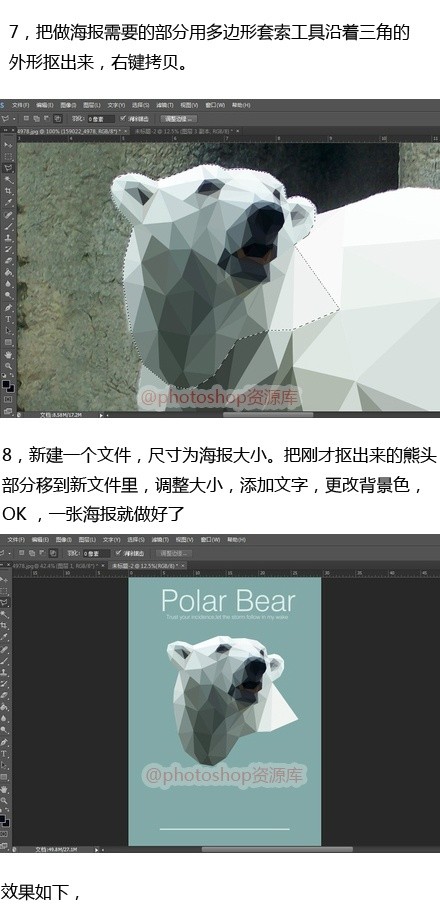Enable intersect-with-selection mode above the bear photo
Image resolution: width=440 pixels, height=922 pixels.
coord(58,118)
